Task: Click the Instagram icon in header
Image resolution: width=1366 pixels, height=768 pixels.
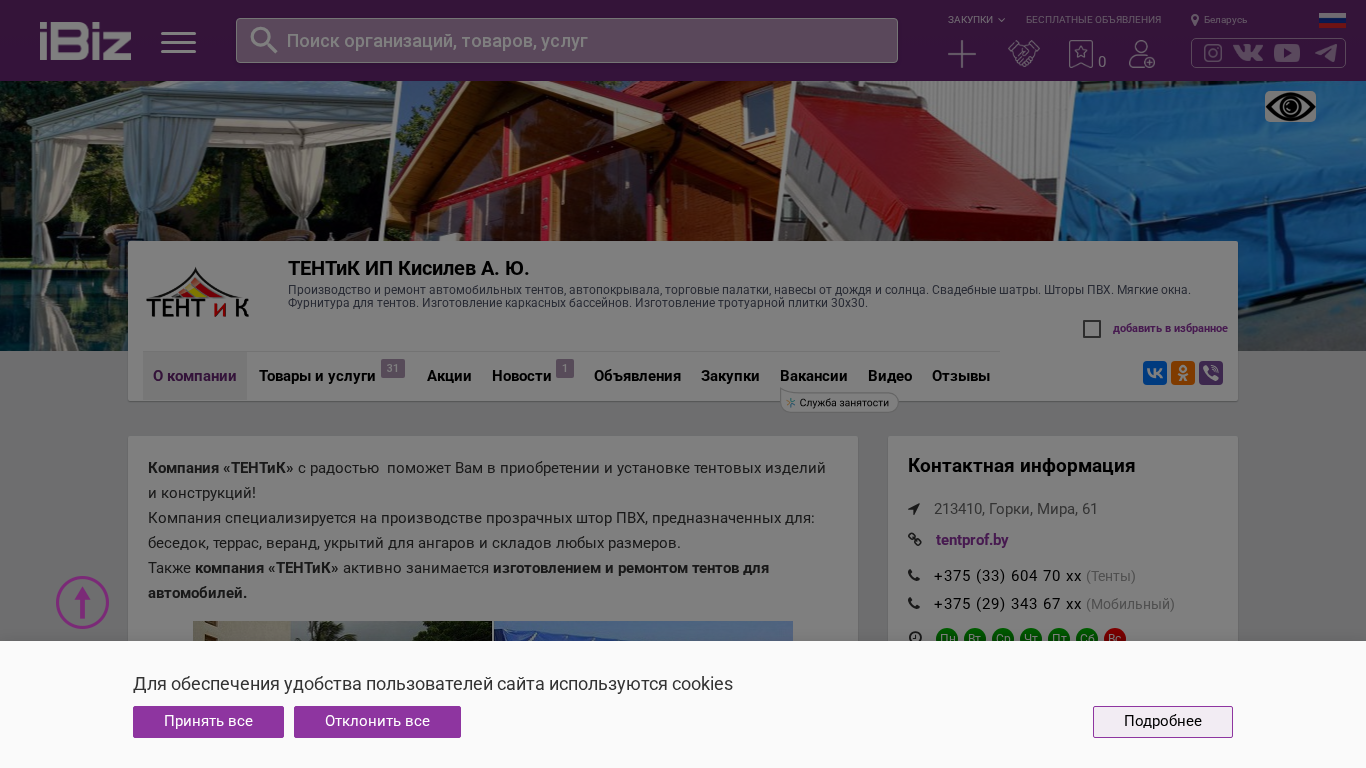Action: [1212, 53]
